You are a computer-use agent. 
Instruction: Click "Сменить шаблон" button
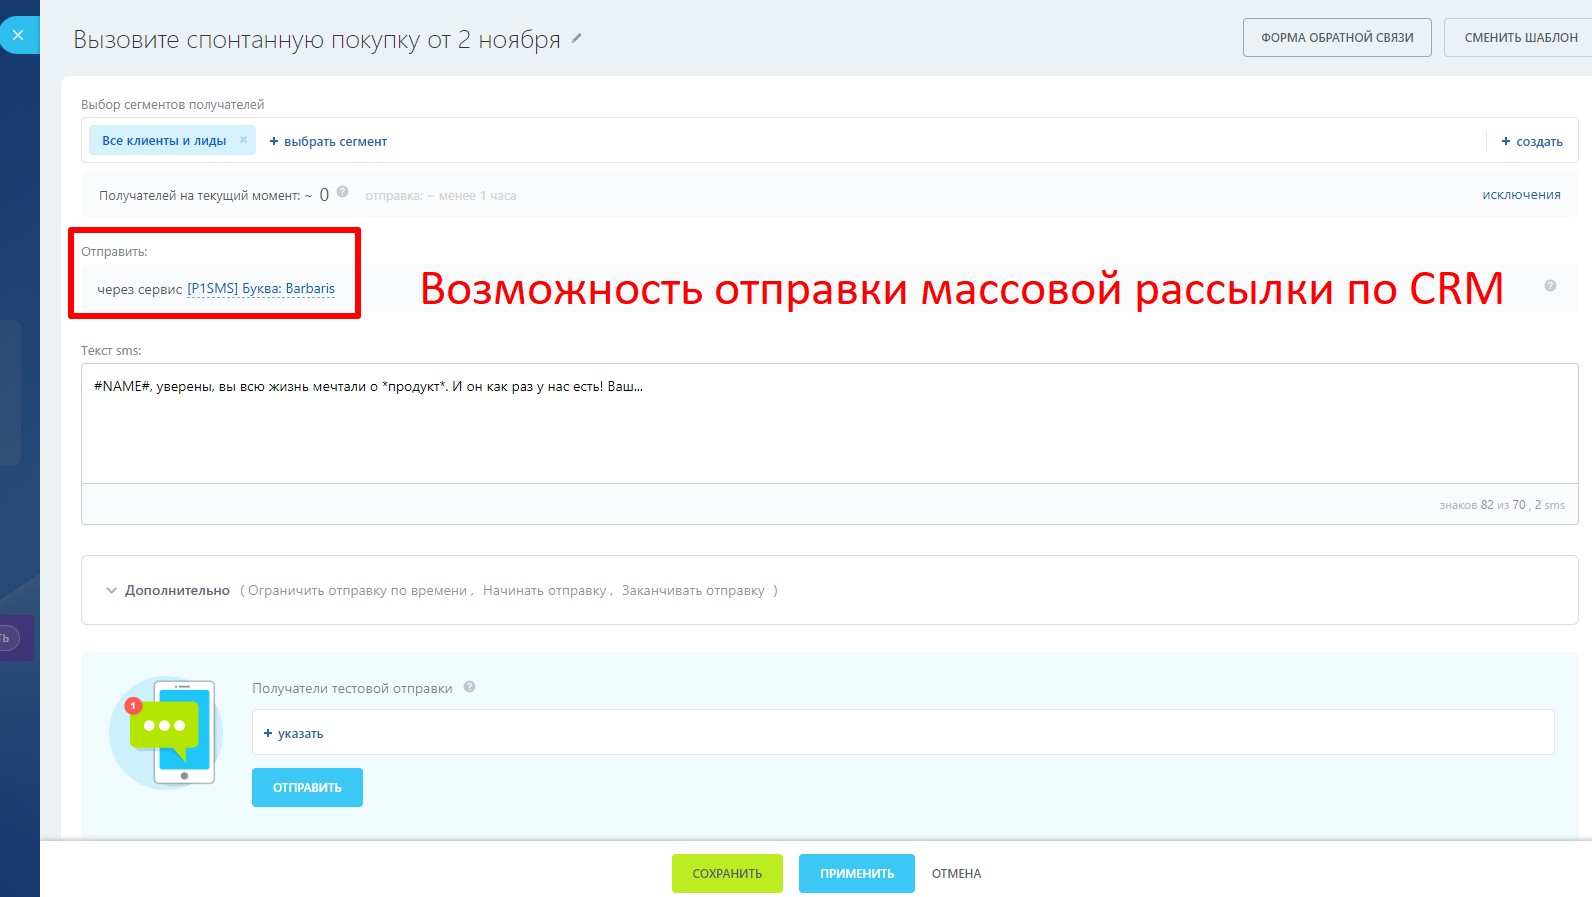1520,38
